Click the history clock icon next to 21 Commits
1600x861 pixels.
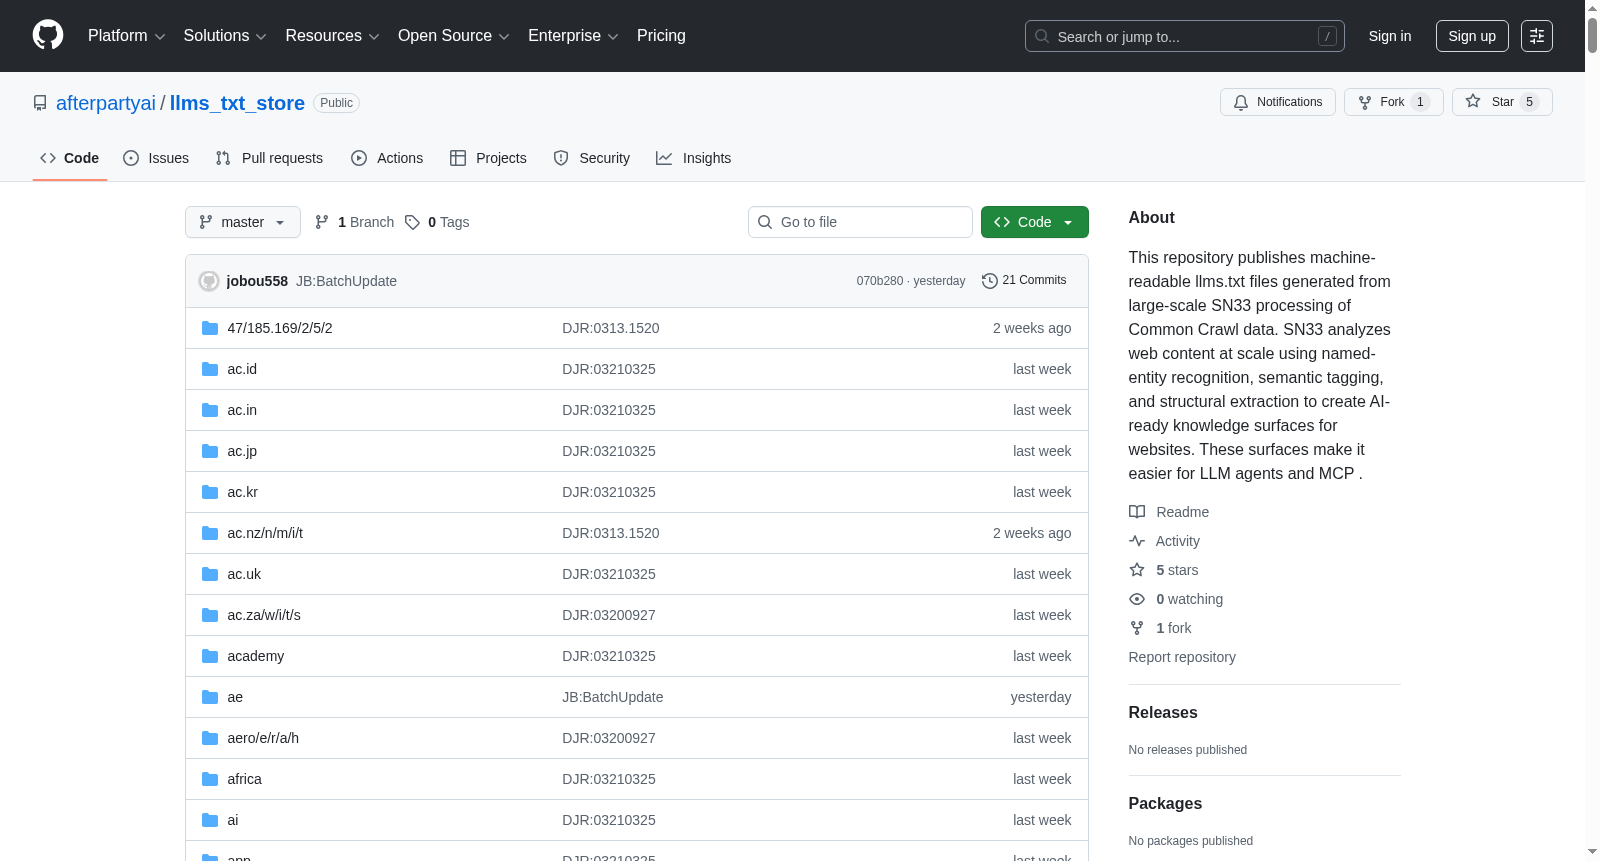990,281
